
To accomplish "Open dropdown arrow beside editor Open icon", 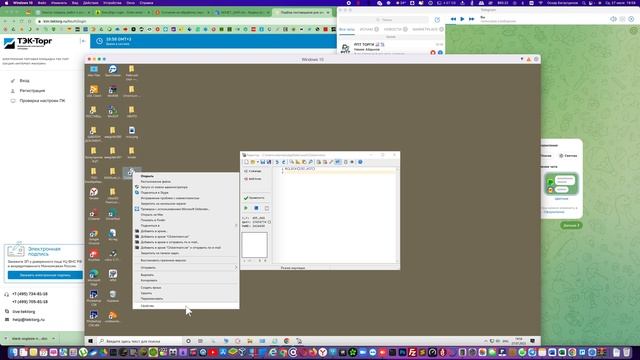I will (x=258, y=162).
